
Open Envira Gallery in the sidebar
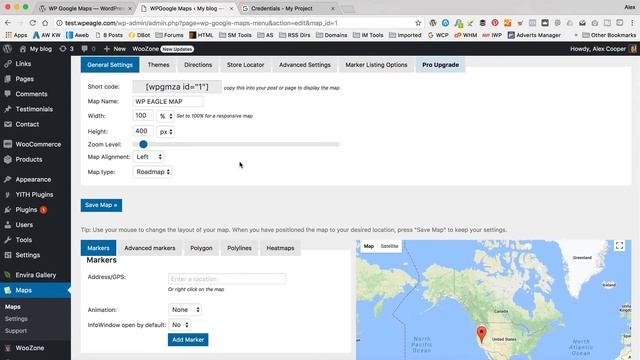tap(35, 275)
